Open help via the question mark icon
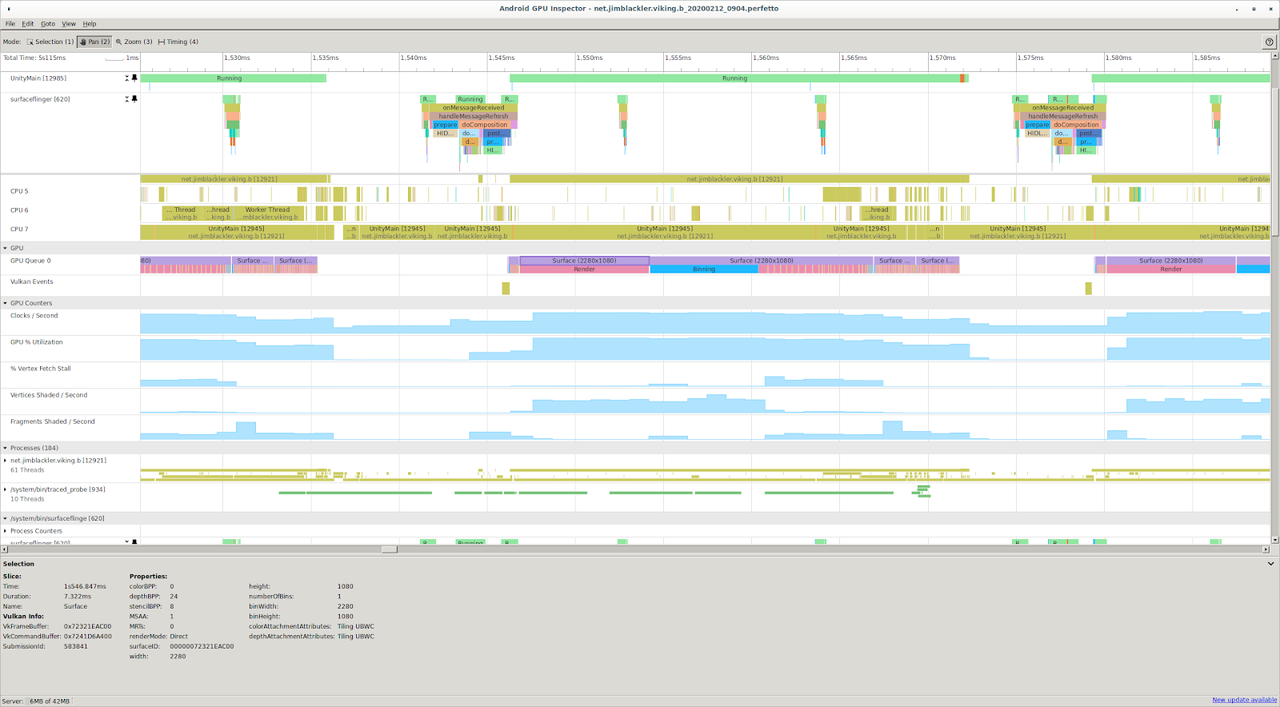This screenshot has width=1280, height=707. click(1268, 42)
